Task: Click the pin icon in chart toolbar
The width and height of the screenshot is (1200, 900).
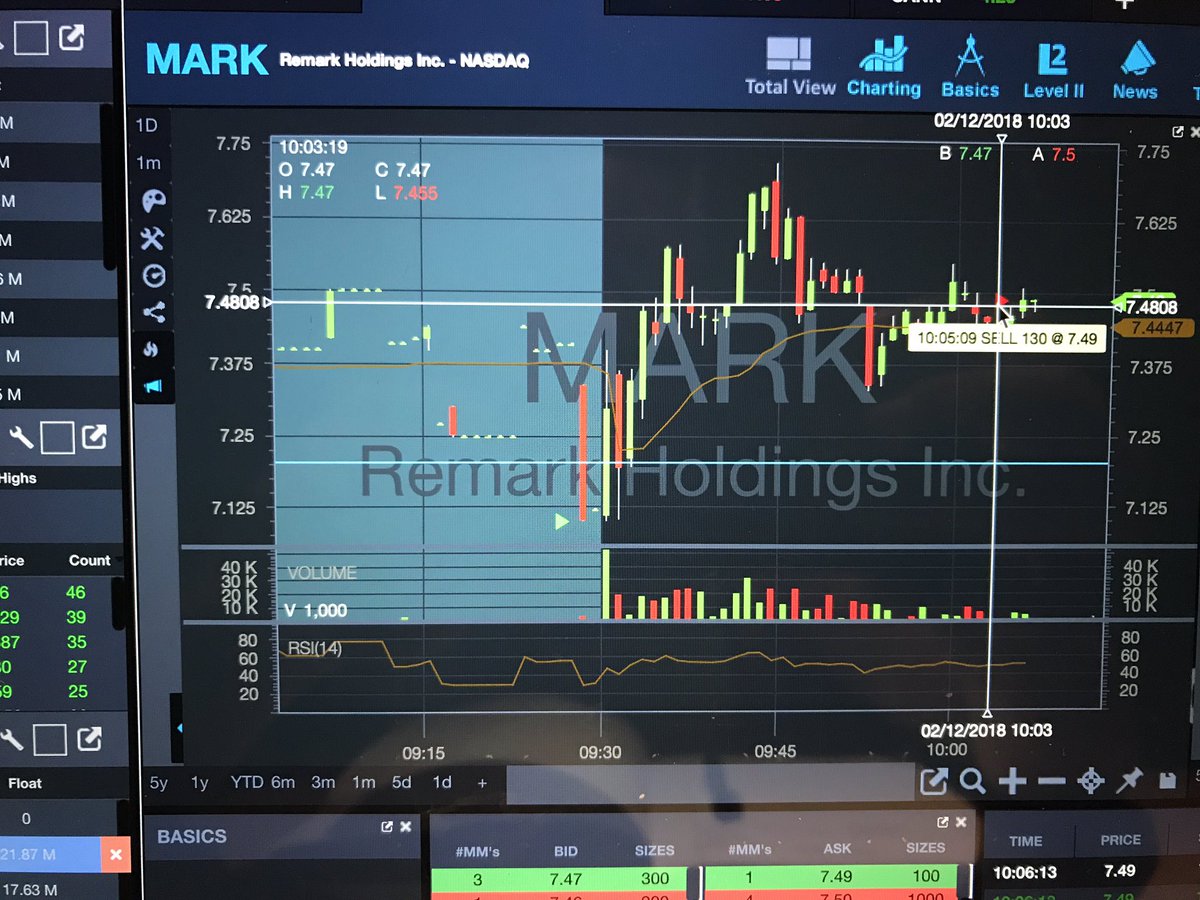Action: coord(1130,780)
